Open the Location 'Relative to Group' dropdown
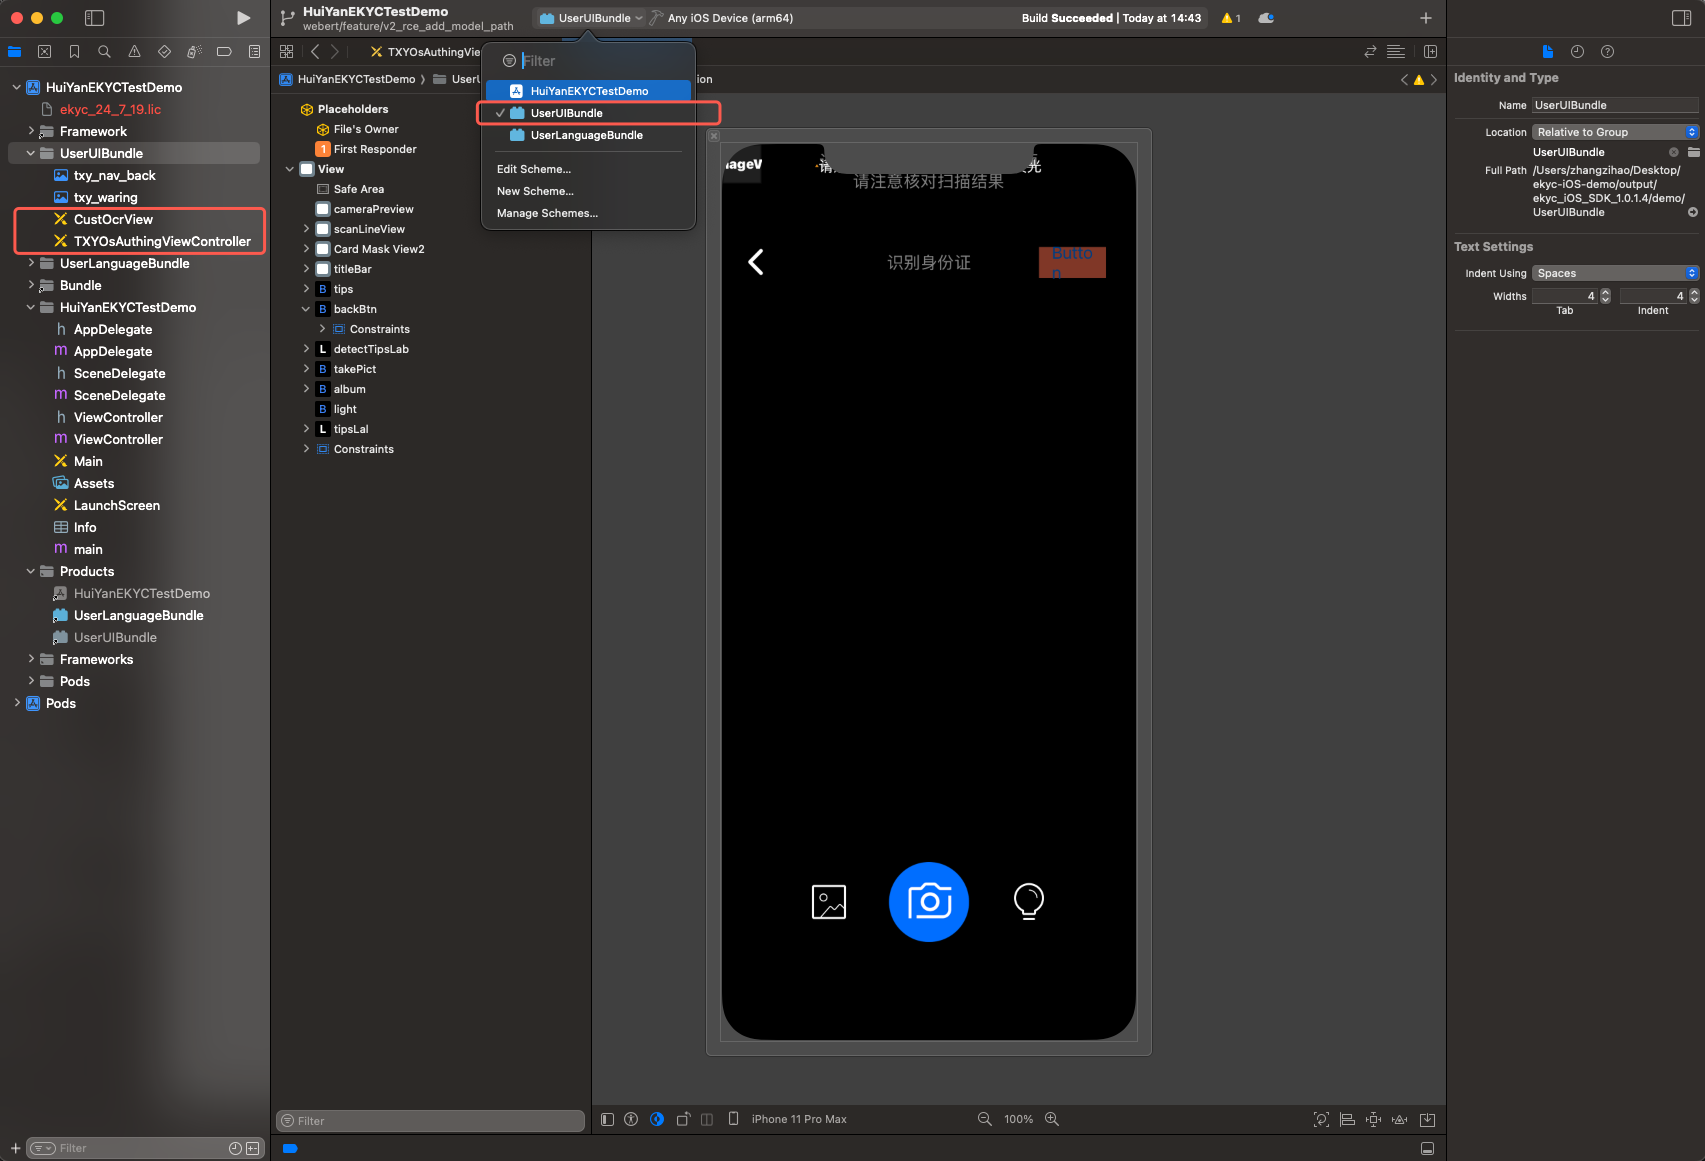The width and height of the screenshot is (1705, 1161). pos(1614,132)
